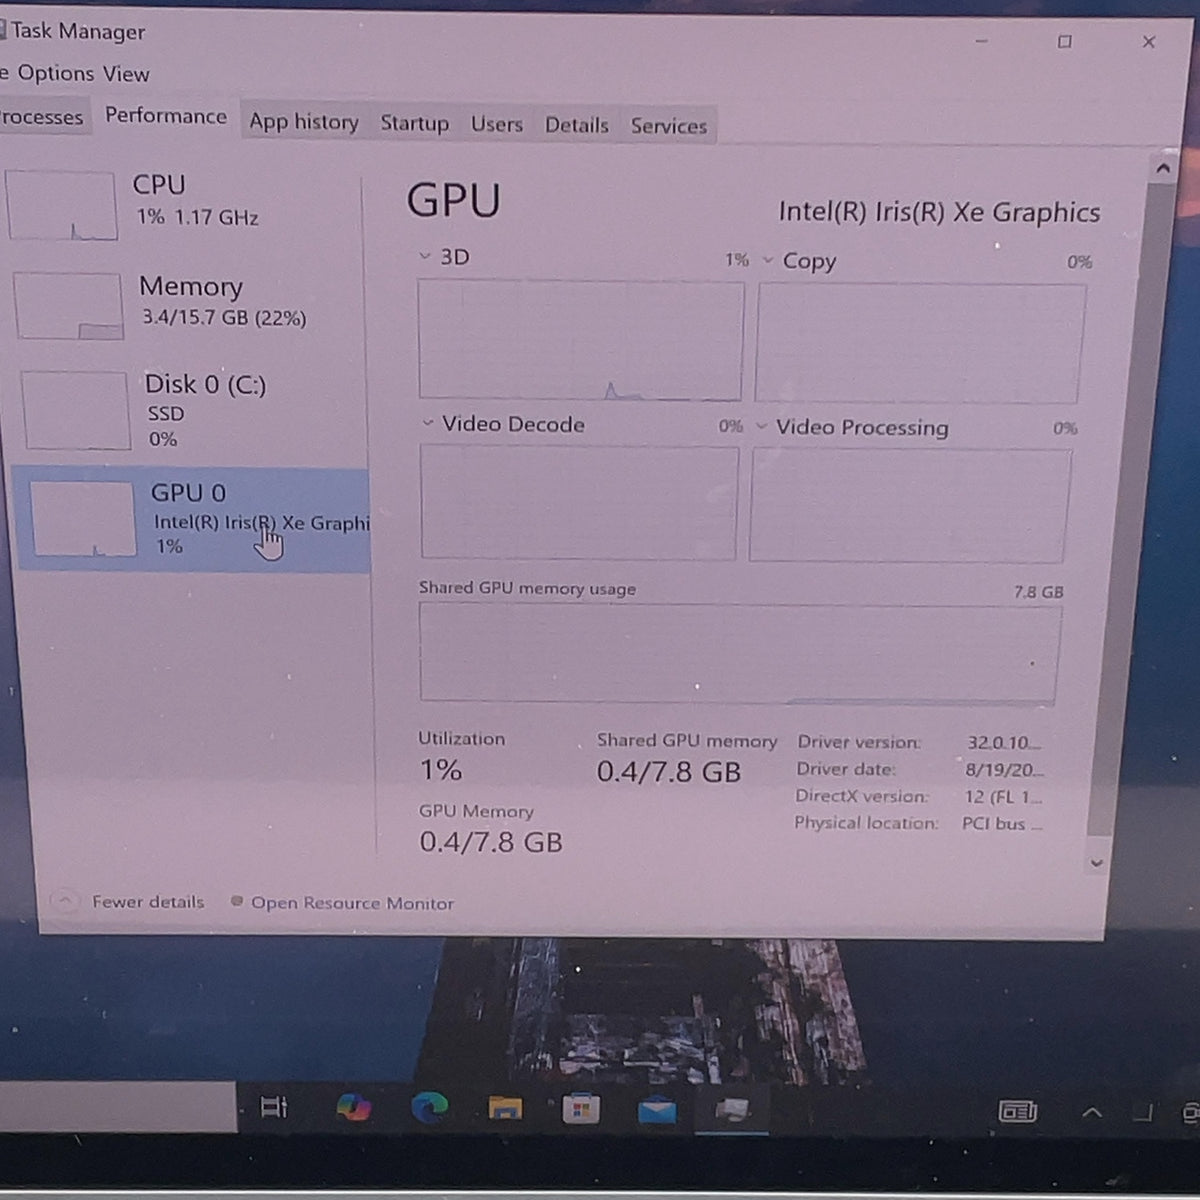The height and width of the screenshot is (1200, 1200).
Task: Expand the 3D engine dropdown
Action: click(x=424, y=257)
